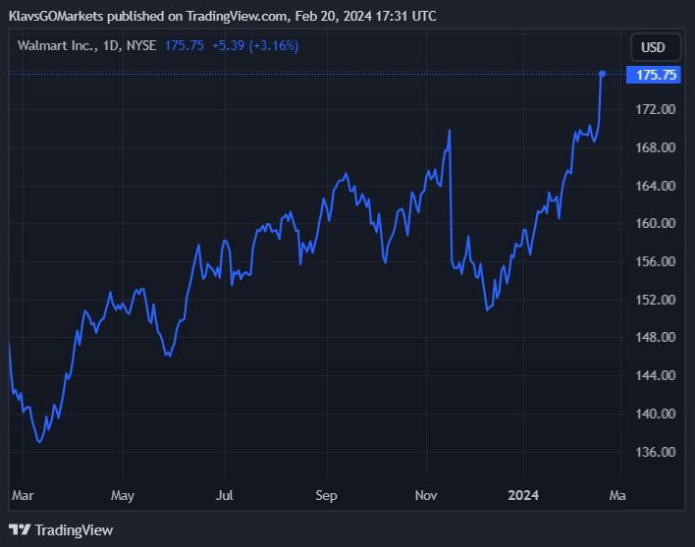Click the TradingView logo icon
Viewport: 695px width, 547px height.
click(x=20, y=529)
